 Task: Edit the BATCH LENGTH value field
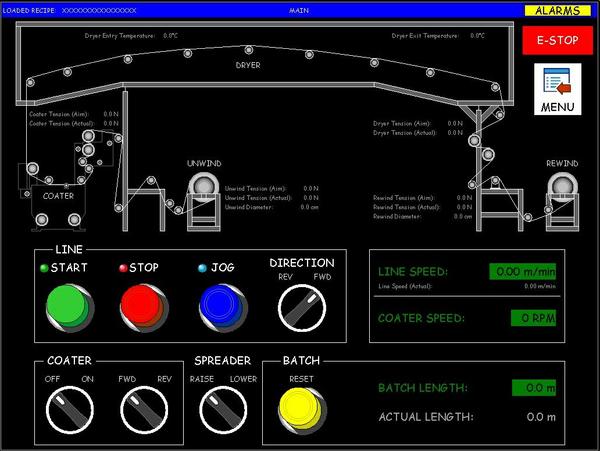pyautogui.click(x=534, y=388)
